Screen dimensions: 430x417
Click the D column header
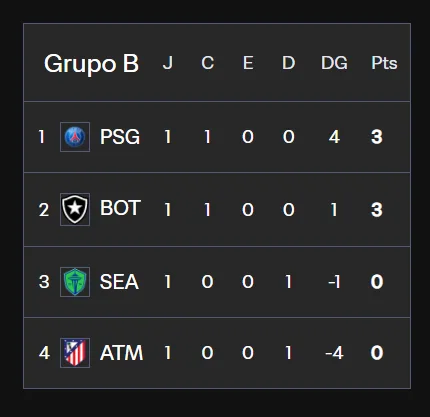tap(288, 63)
